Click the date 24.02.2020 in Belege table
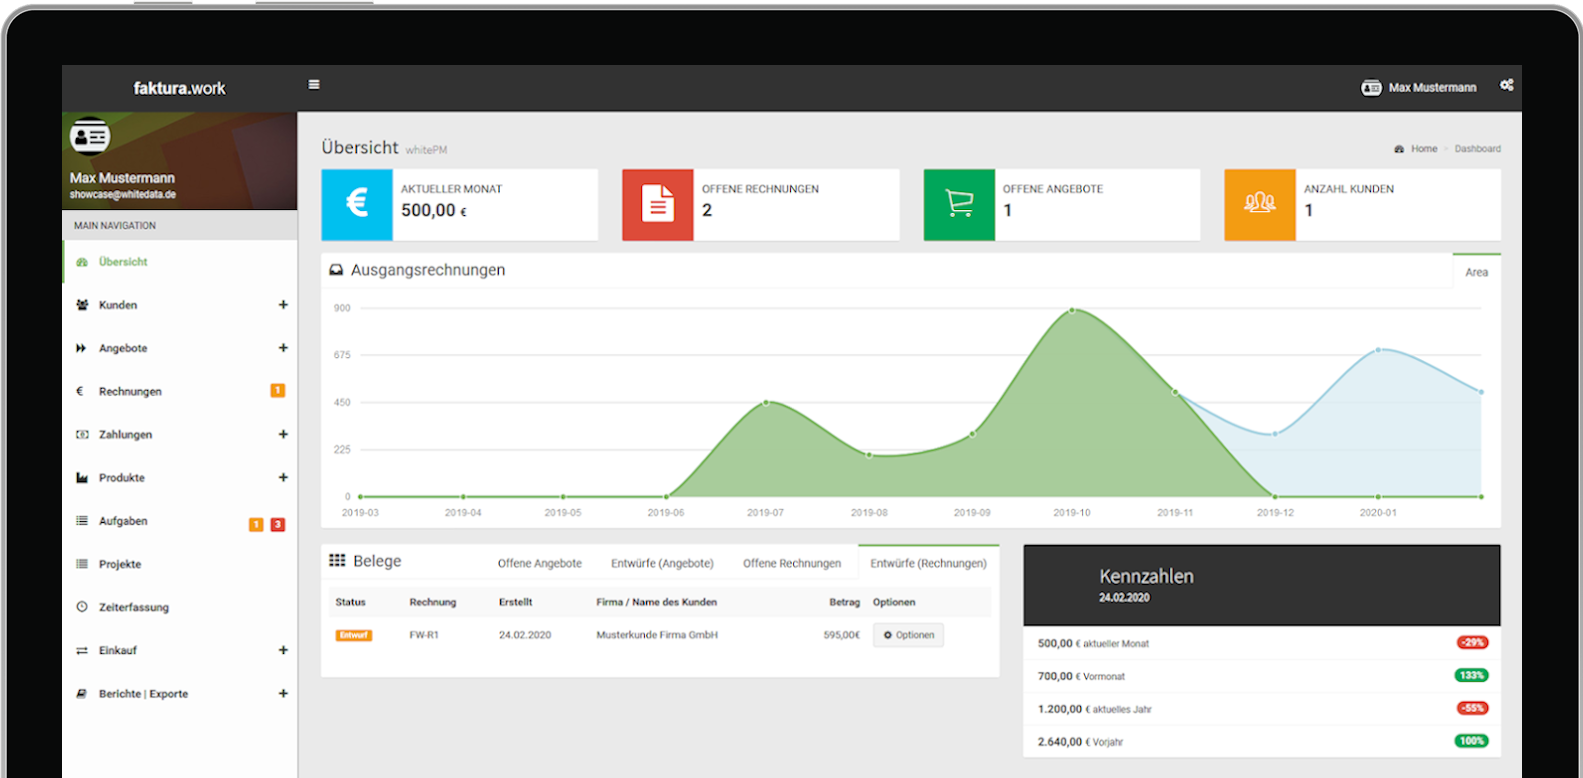 525,635
